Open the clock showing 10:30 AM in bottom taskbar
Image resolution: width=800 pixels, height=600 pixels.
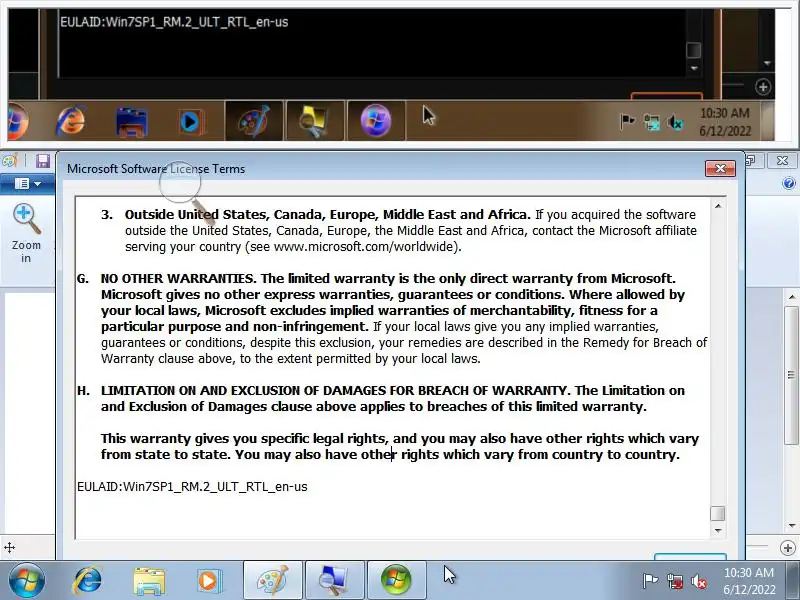click(749, 581)
